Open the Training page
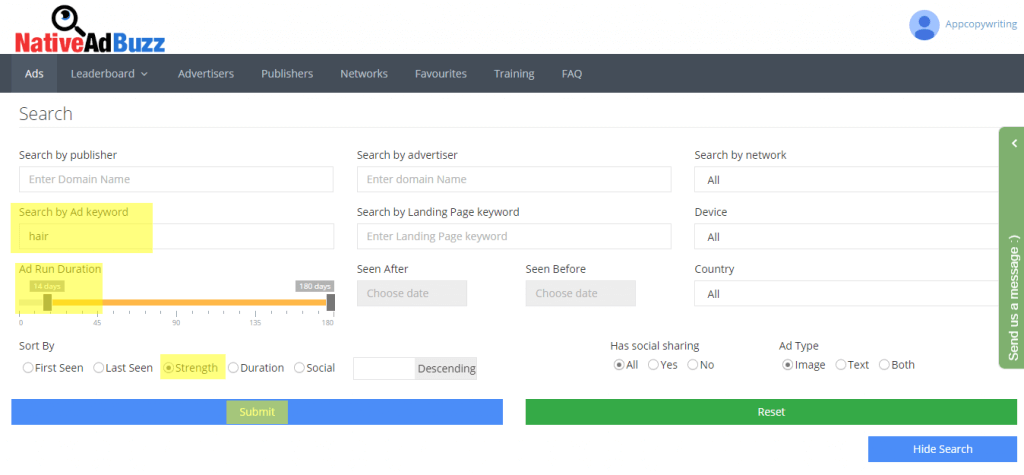The image size is (1024, 475). [514, 74]
